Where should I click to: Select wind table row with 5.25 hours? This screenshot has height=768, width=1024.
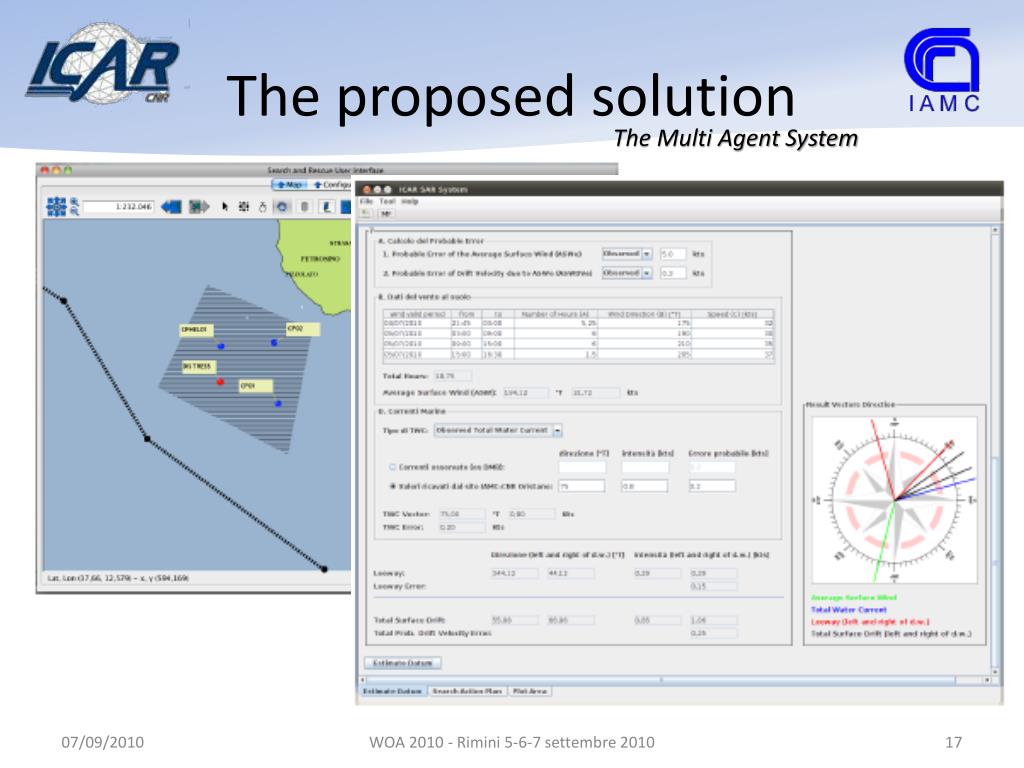pyautogui.click(x=578, y=323)
